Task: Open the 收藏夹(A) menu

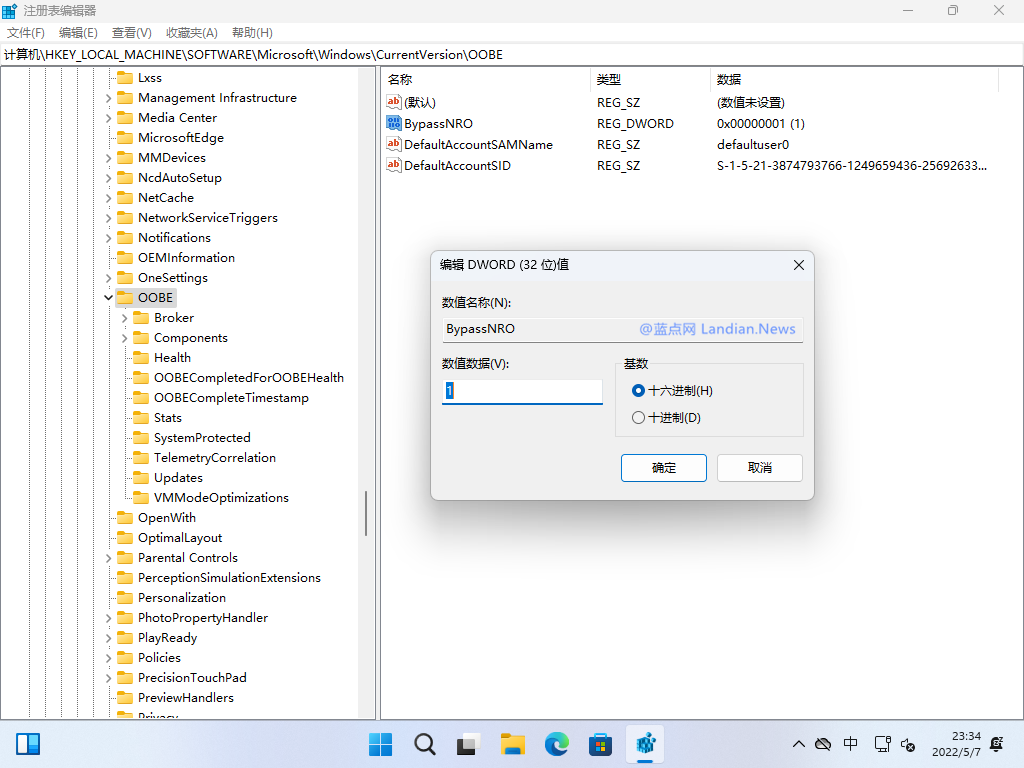Action: coord(191,33)
